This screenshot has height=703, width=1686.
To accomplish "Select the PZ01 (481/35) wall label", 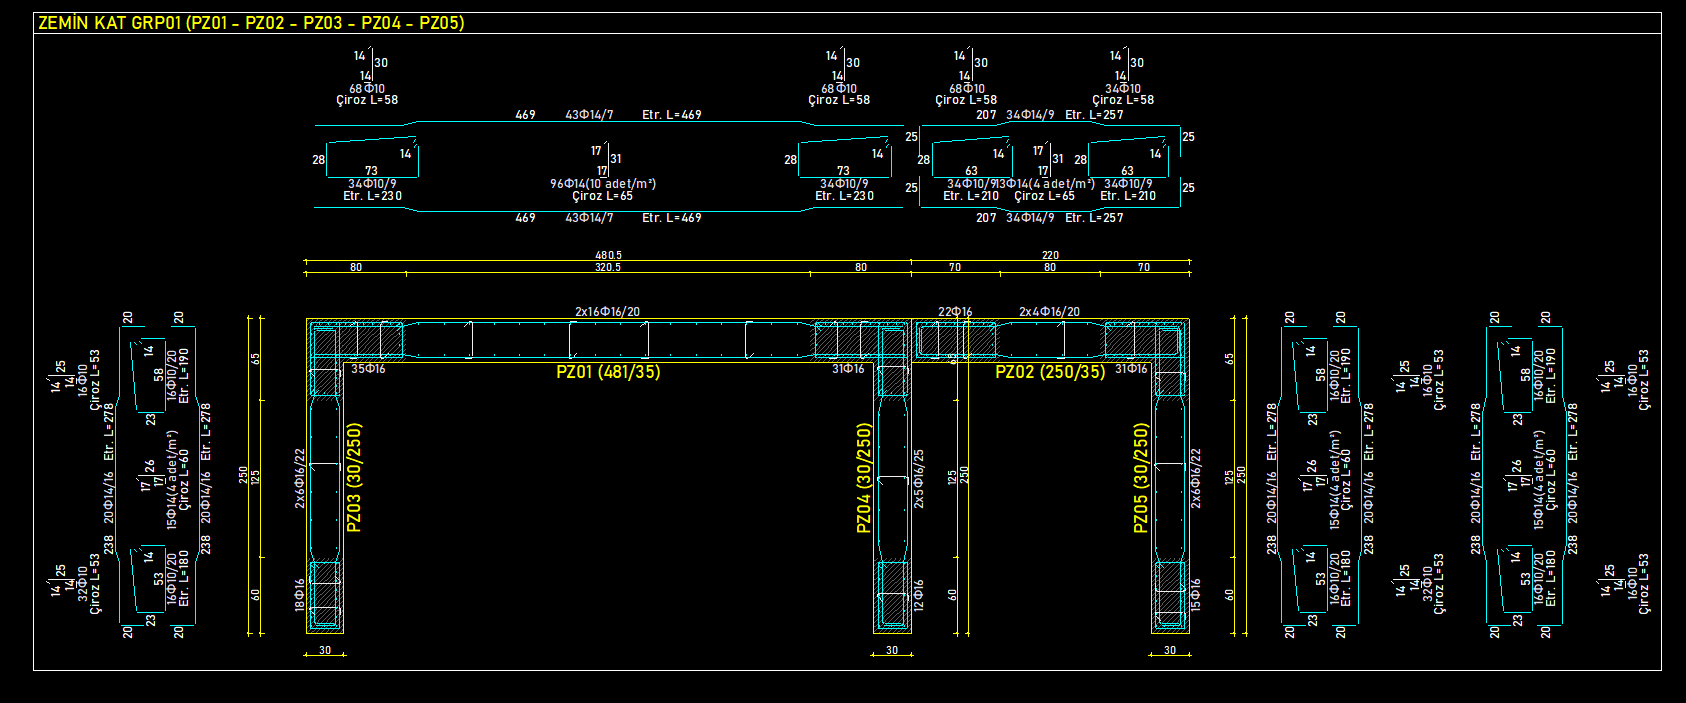I will [608, 372].
